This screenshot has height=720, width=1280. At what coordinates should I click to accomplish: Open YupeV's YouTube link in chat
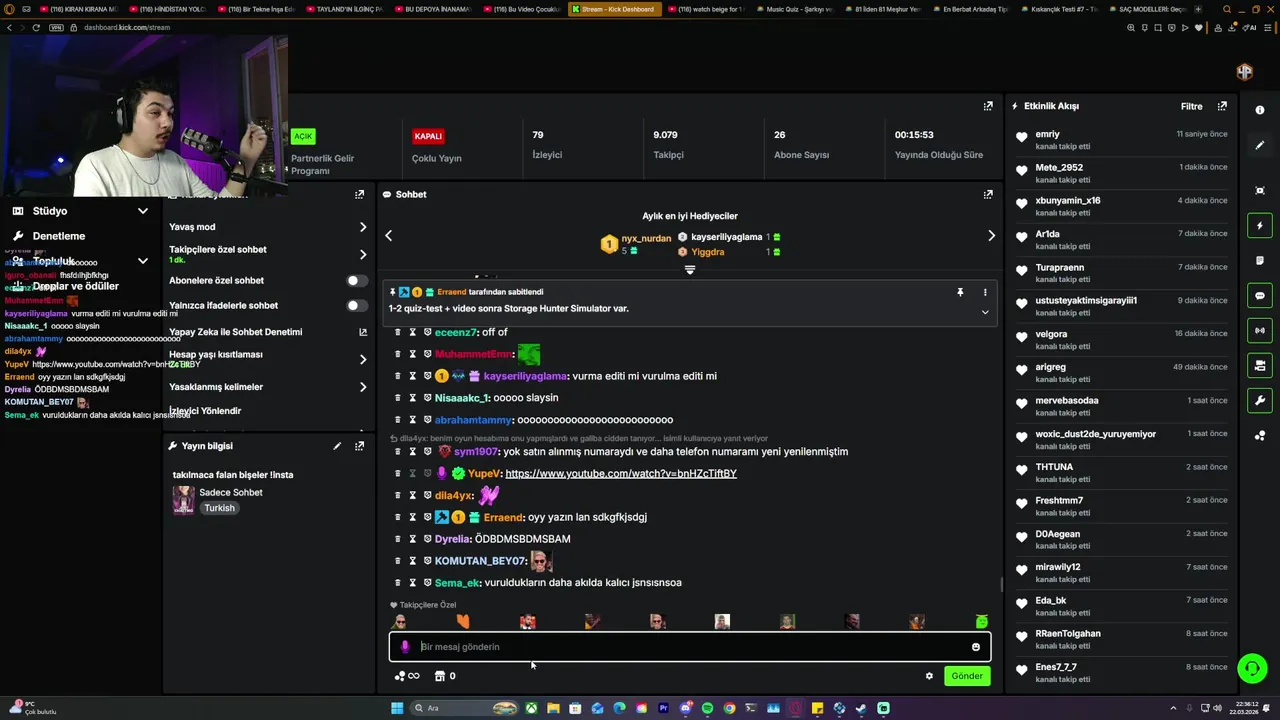click(621, 474)
